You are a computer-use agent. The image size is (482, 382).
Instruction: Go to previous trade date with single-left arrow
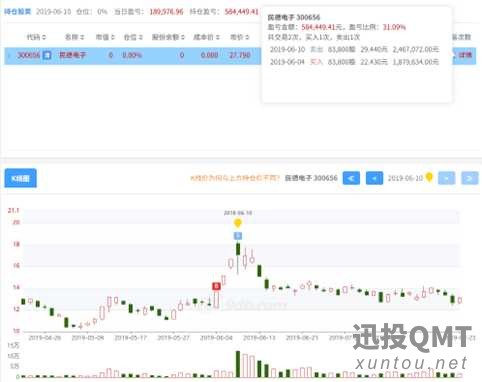(374, 178)
